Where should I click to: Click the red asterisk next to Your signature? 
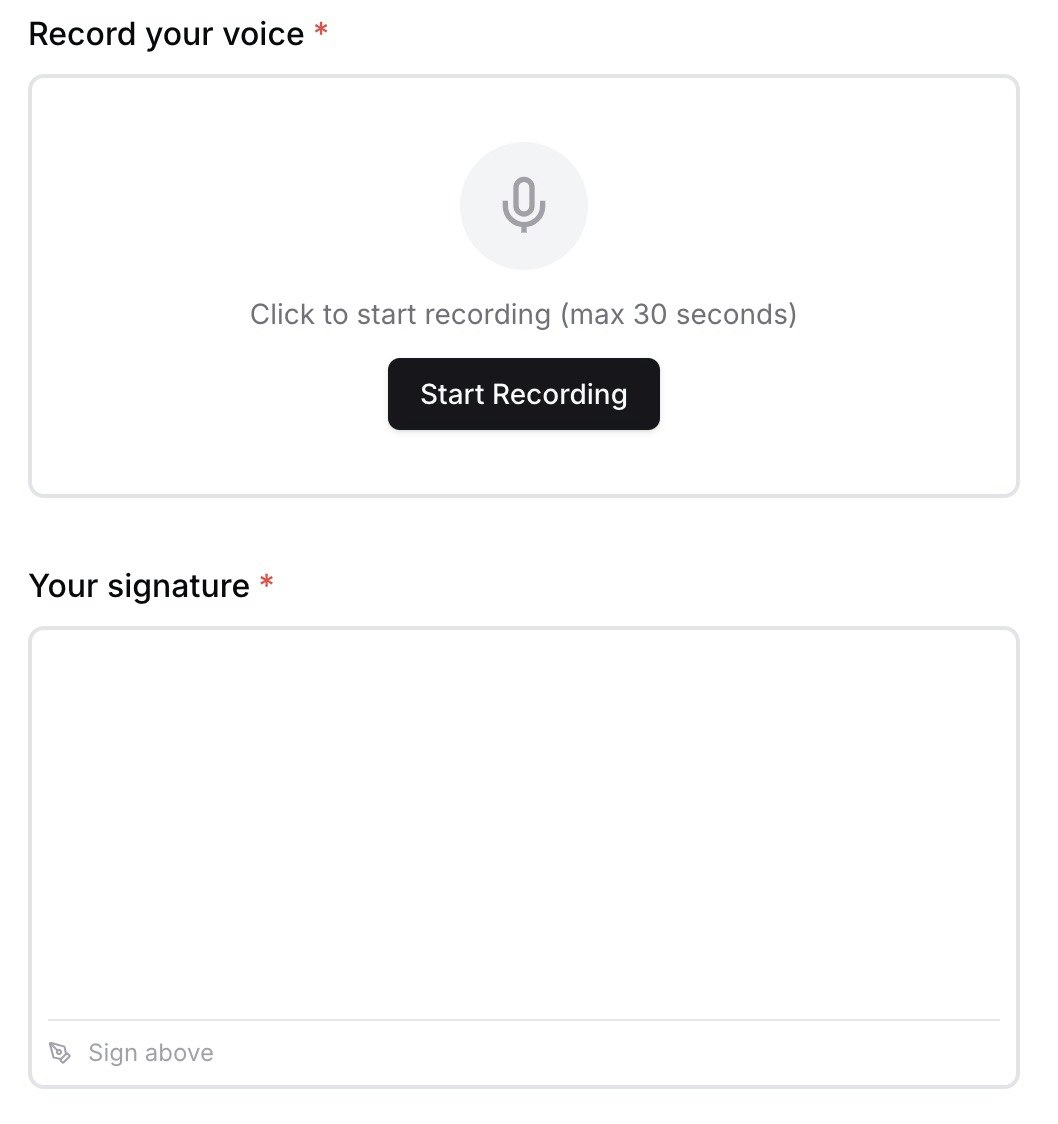266,582
